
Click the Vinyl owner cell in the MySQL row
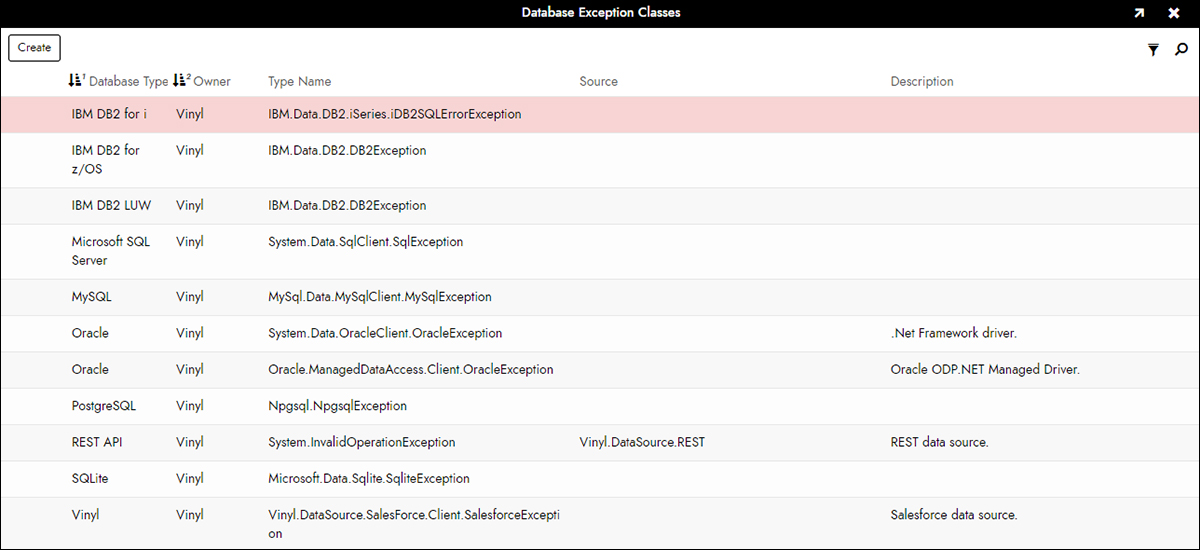click(x=190, y=296)
